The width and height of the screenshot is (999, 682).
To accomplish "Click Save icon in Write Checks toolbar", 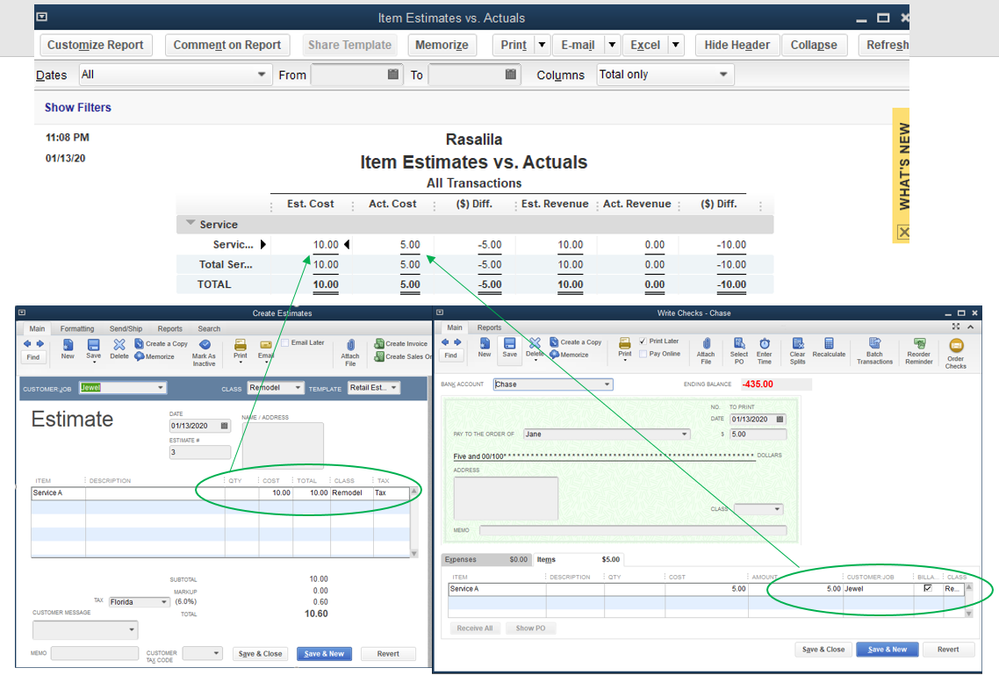I will [510, 343].
